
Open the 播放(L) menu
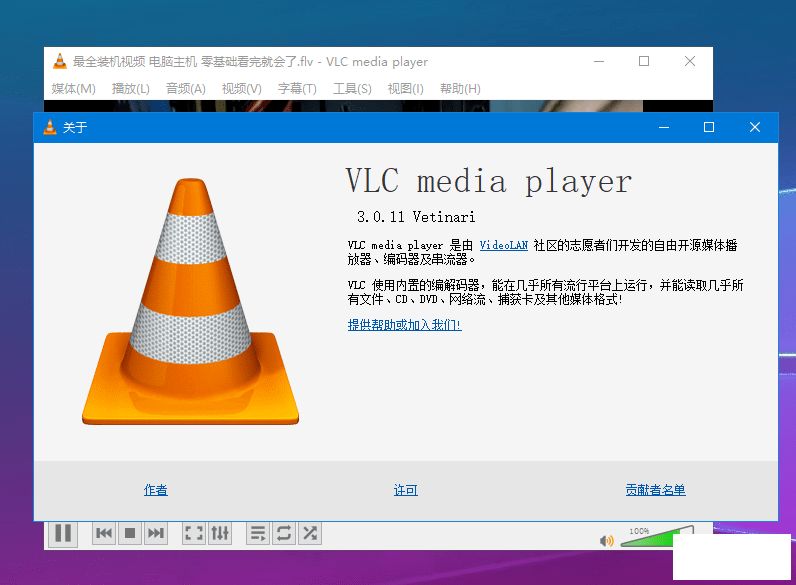130,89
